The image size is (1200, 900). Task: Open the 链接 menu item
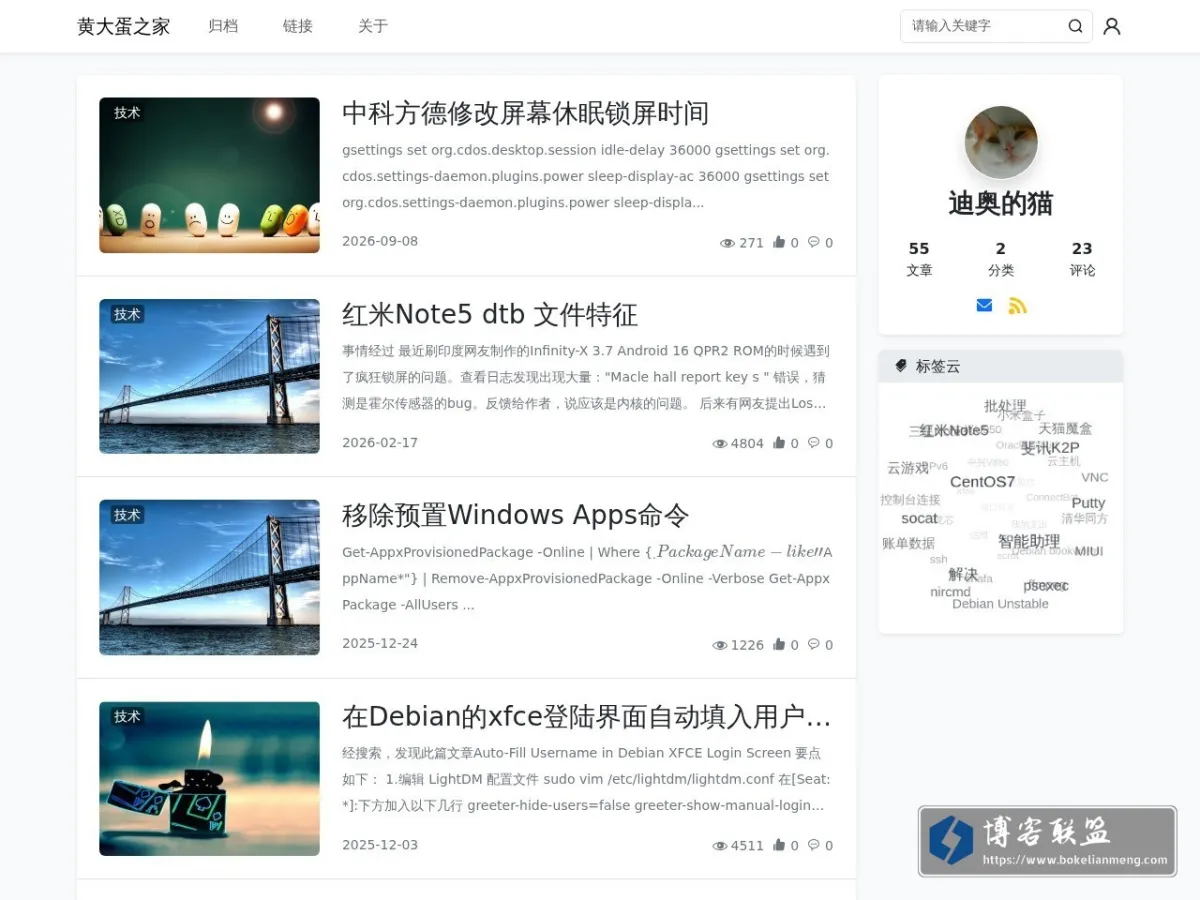(298, 26)
